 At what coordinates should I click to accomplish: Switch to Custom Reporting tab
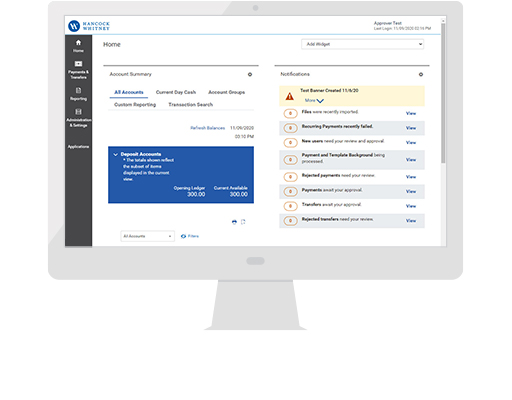click(135, 105)
